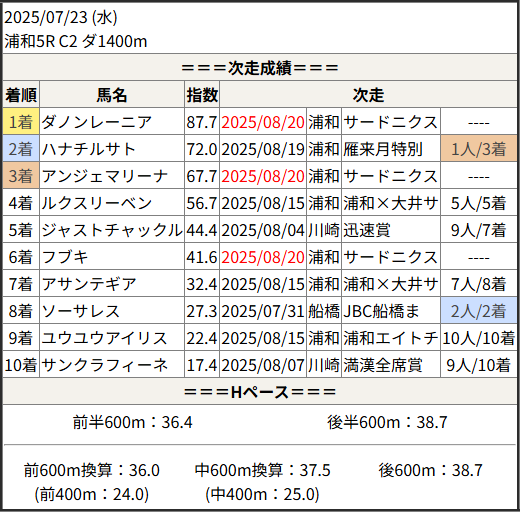Click horse name ダノンレーニア
This screenshot has height=512, width=520.
97,122
